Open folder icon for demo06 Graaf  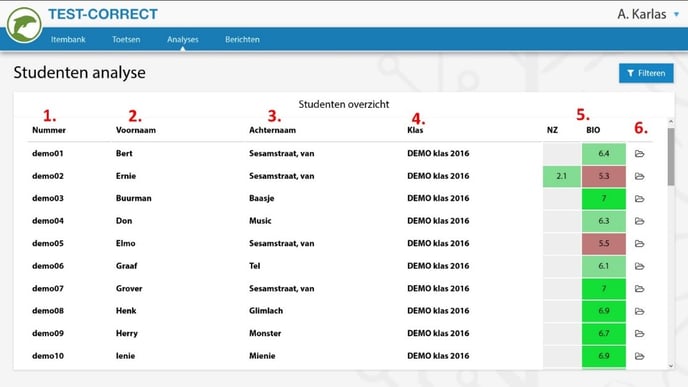[639, 266]
